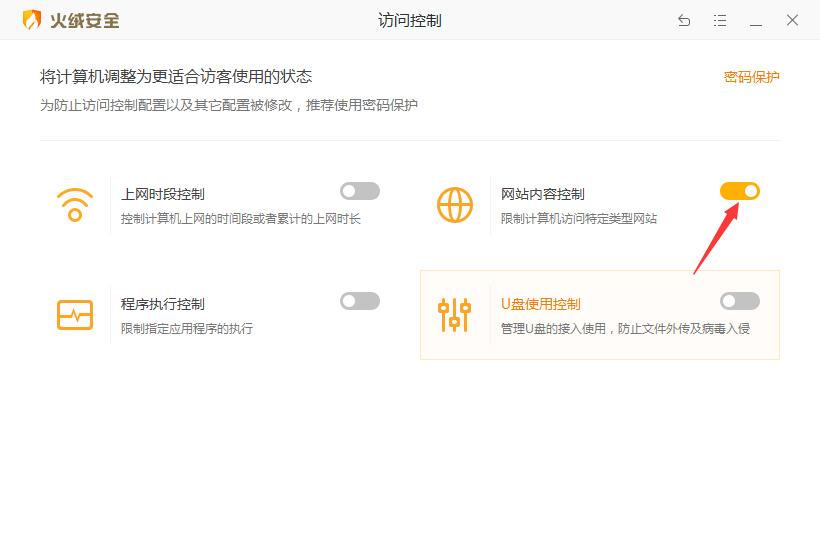
Task: Turn on the U盘使用控制 switch
Action: point(740,301)
